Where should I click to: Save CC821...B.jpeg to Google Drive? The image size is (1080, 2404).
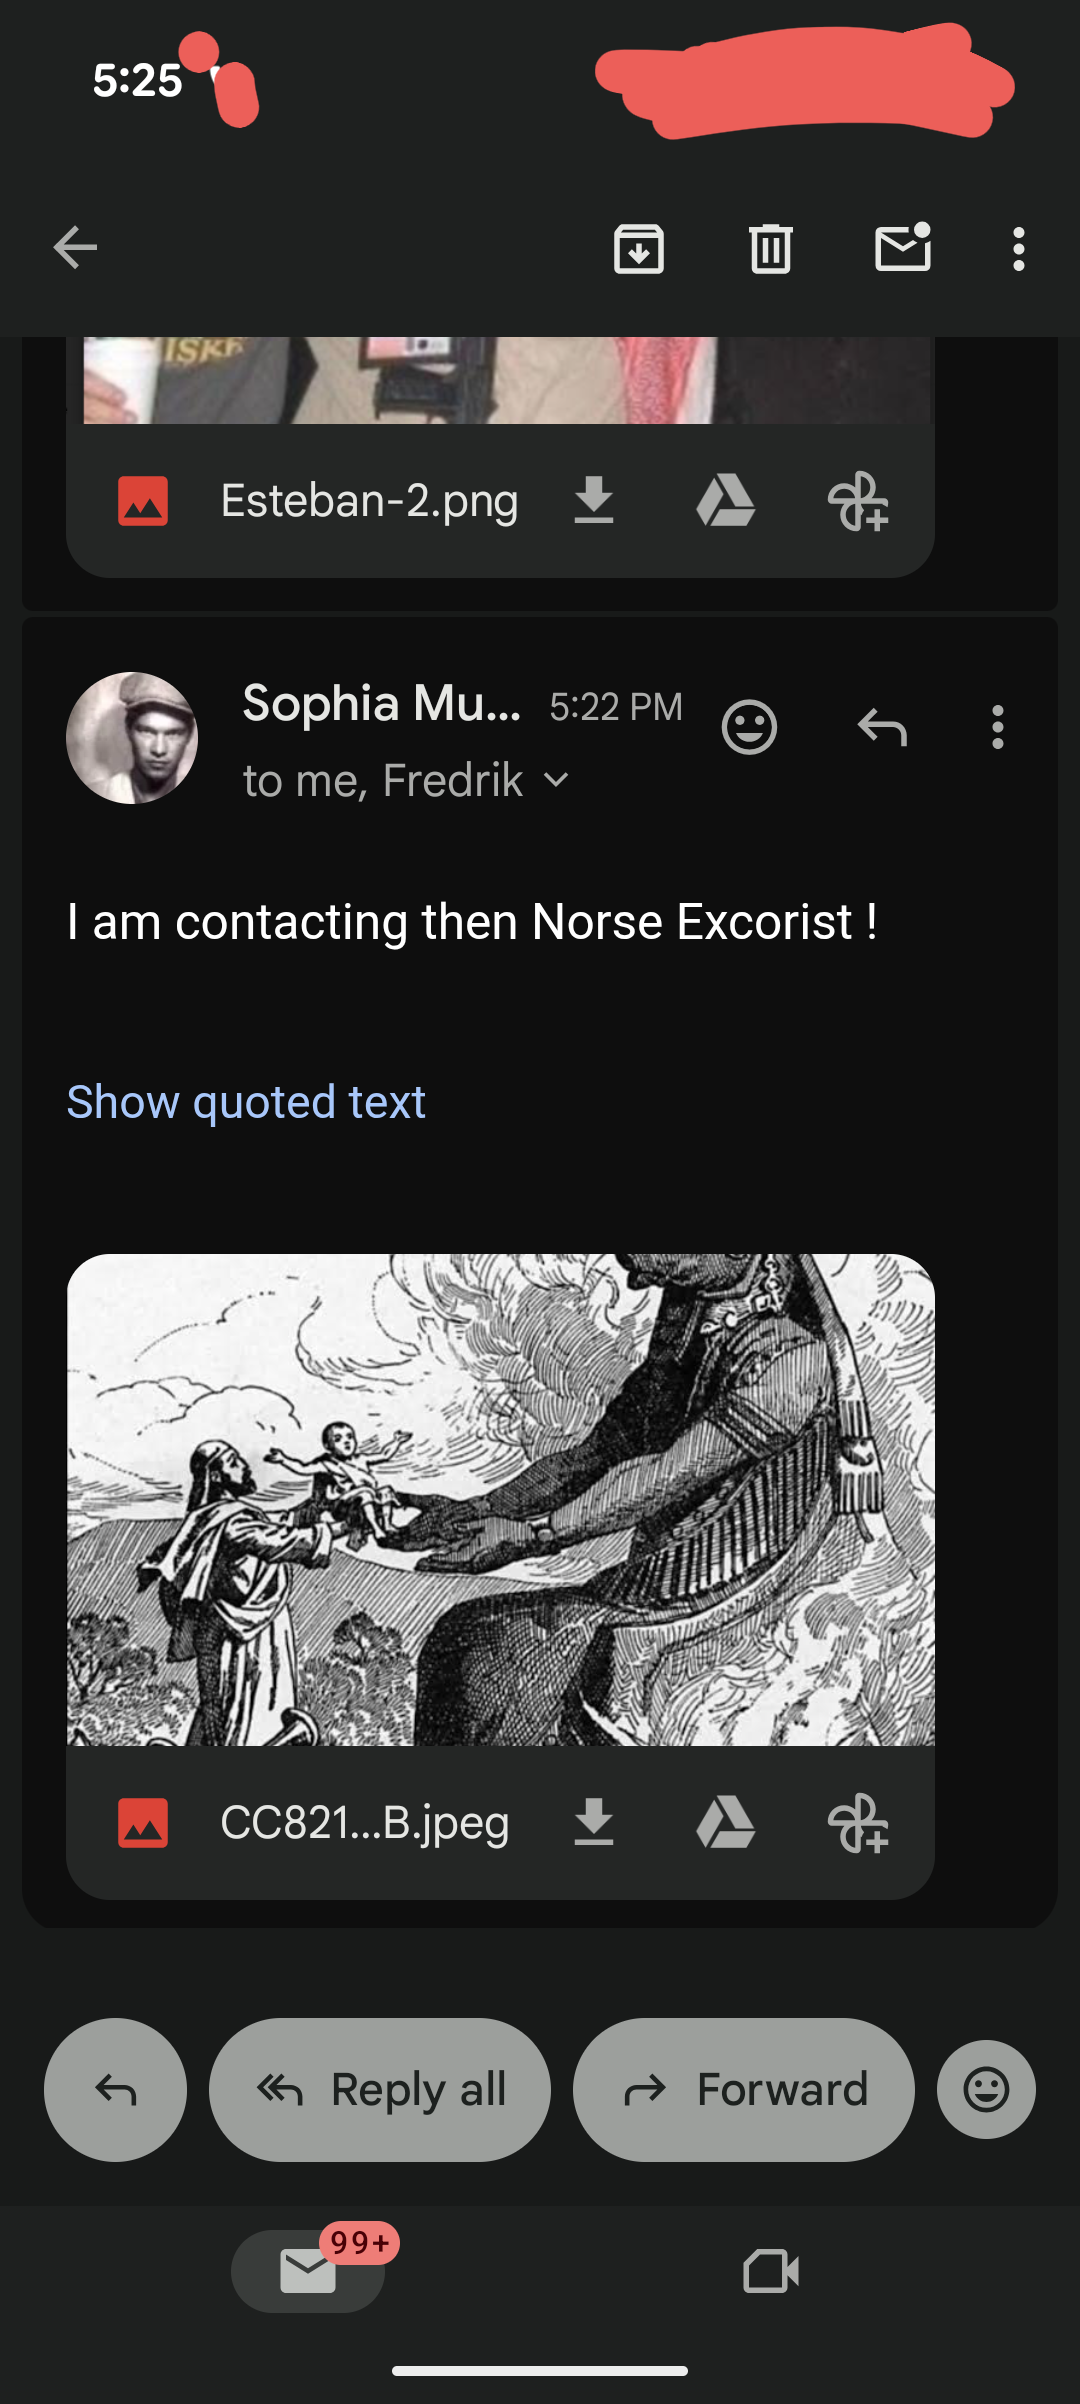click(x=725, y=1822)
